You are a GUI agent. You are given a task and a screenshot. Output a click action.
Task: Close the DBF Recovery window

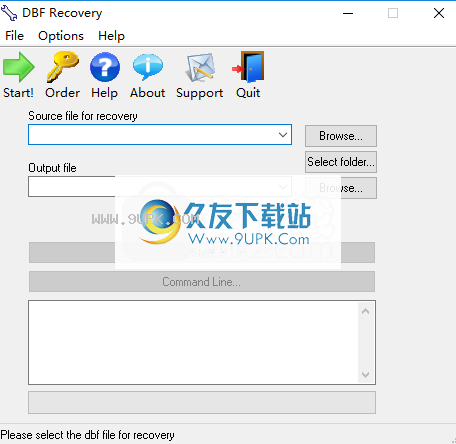439,13
